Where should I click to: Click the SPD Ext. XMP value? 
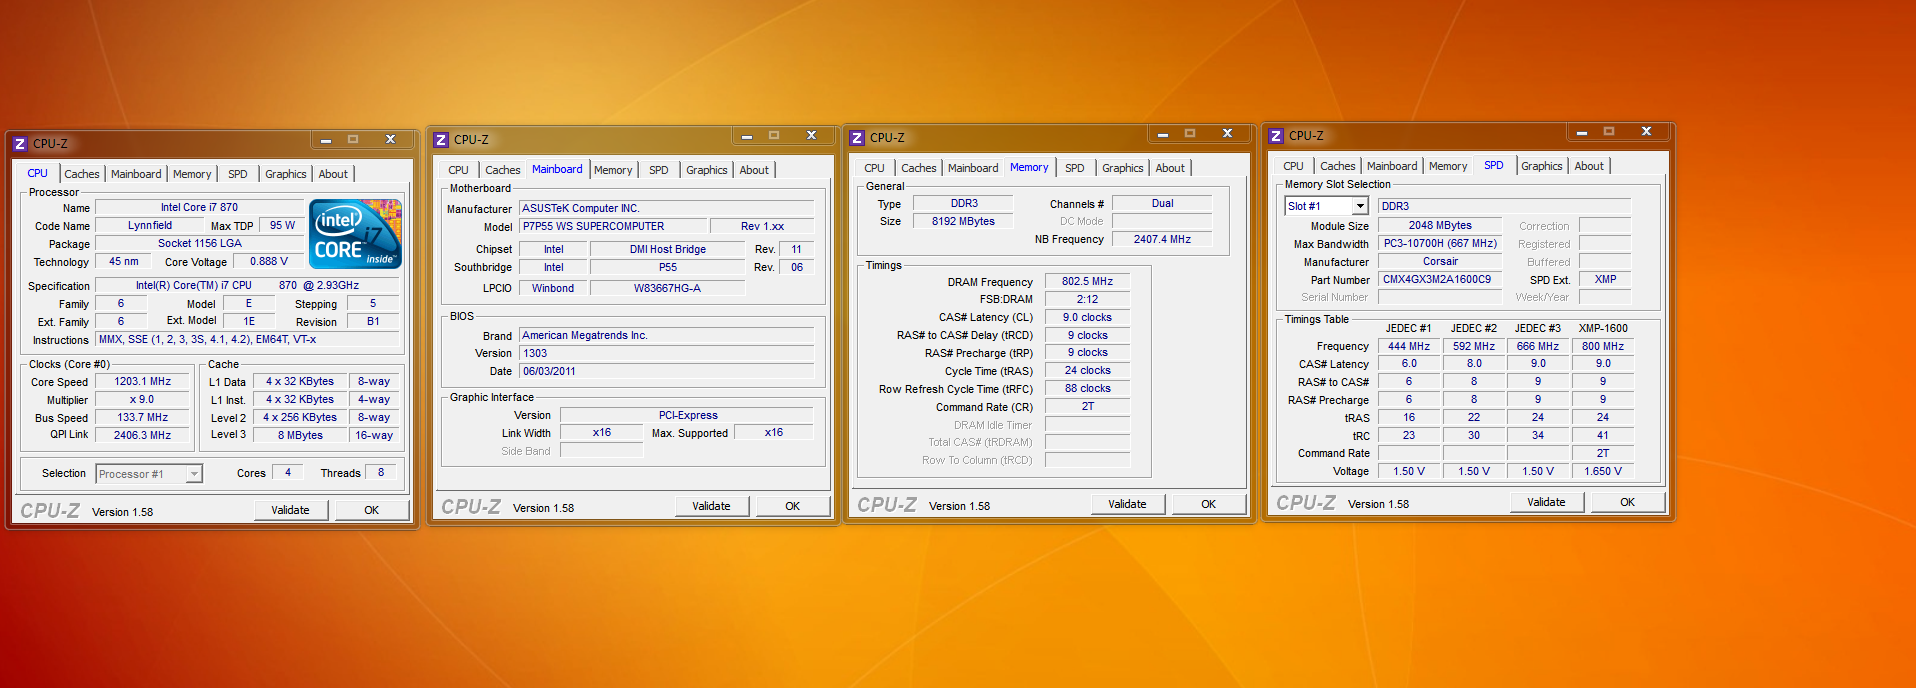click(1605, 280)
